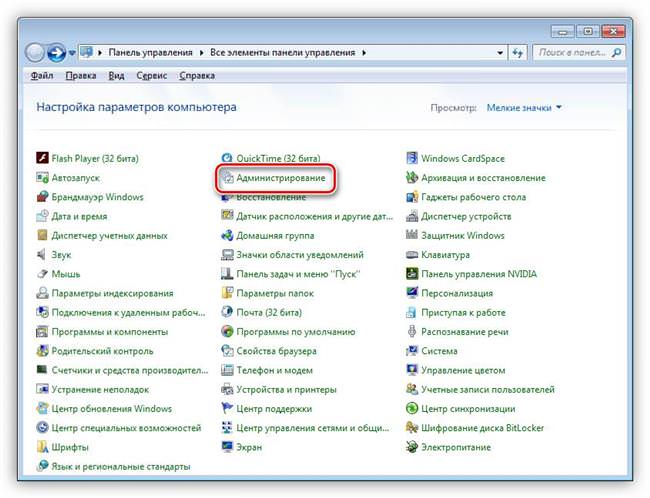Click the Звук speaker icon
Image resolution: width=650 pixels, height=498 pixels.
pos(42,255)
